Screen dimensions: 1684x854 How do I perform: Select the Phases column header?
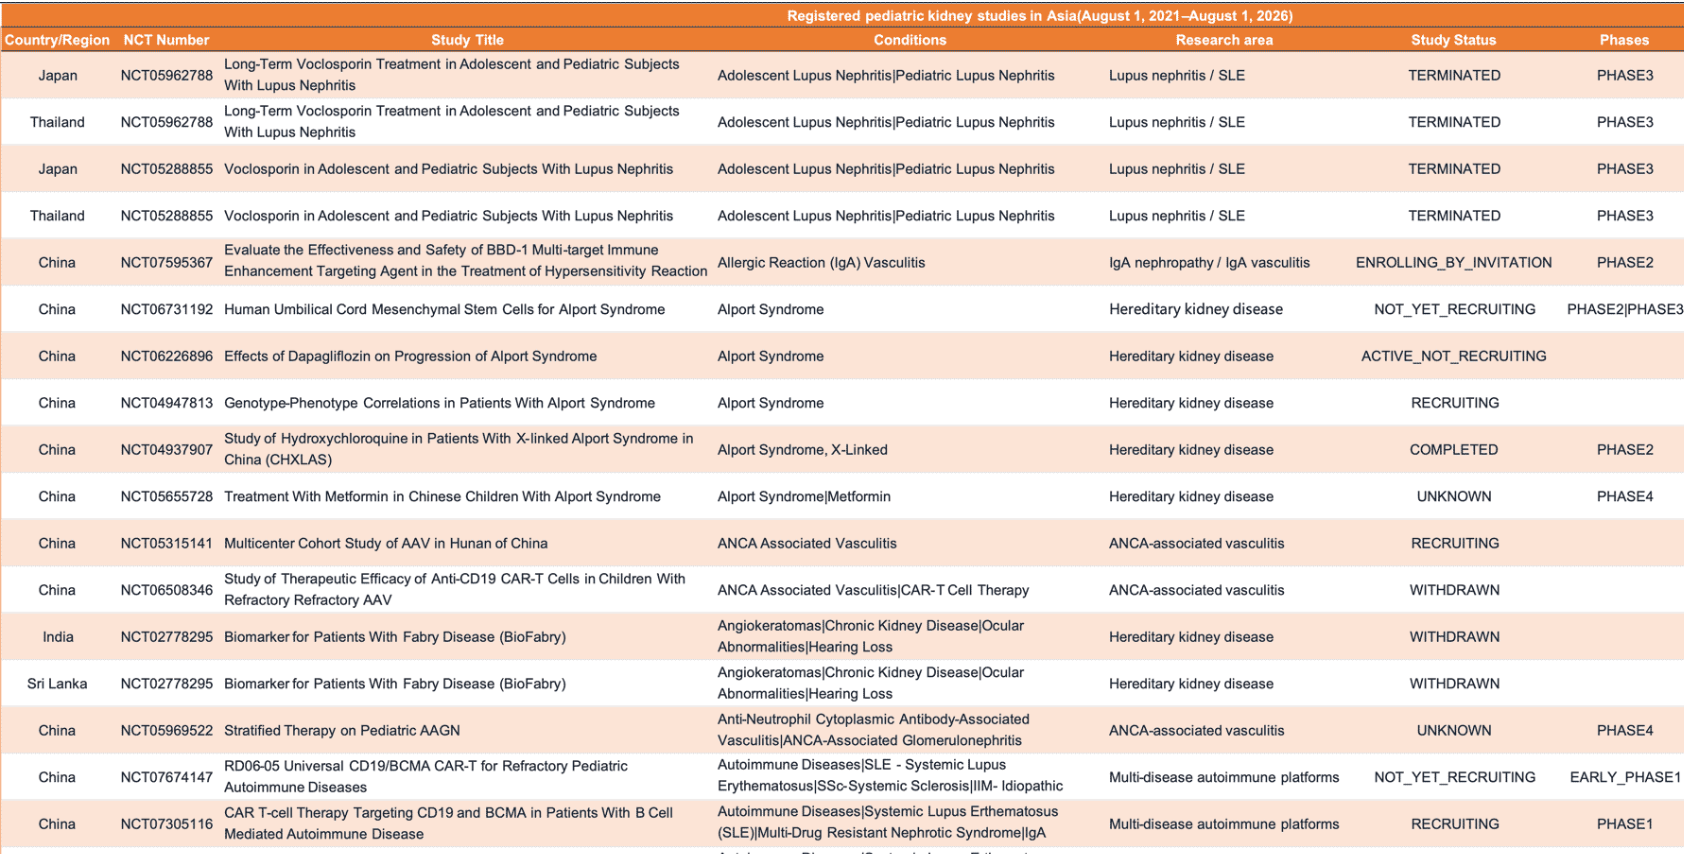pyautogui.click(x=1624, y=40)
